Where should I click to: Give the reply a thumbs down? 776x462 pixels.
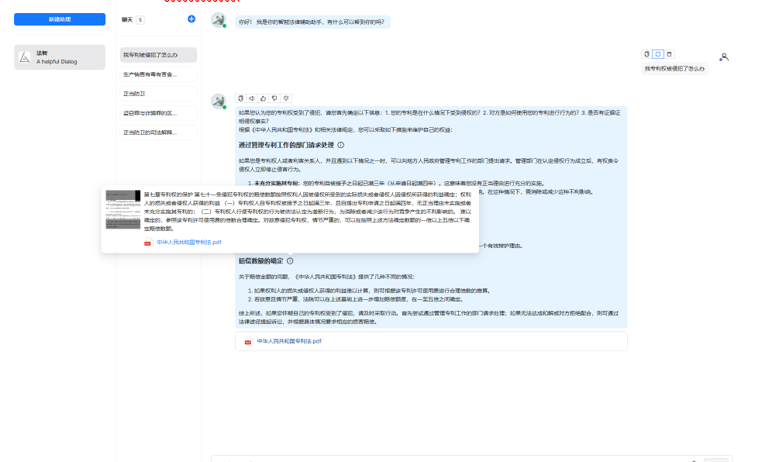(275, 98)
